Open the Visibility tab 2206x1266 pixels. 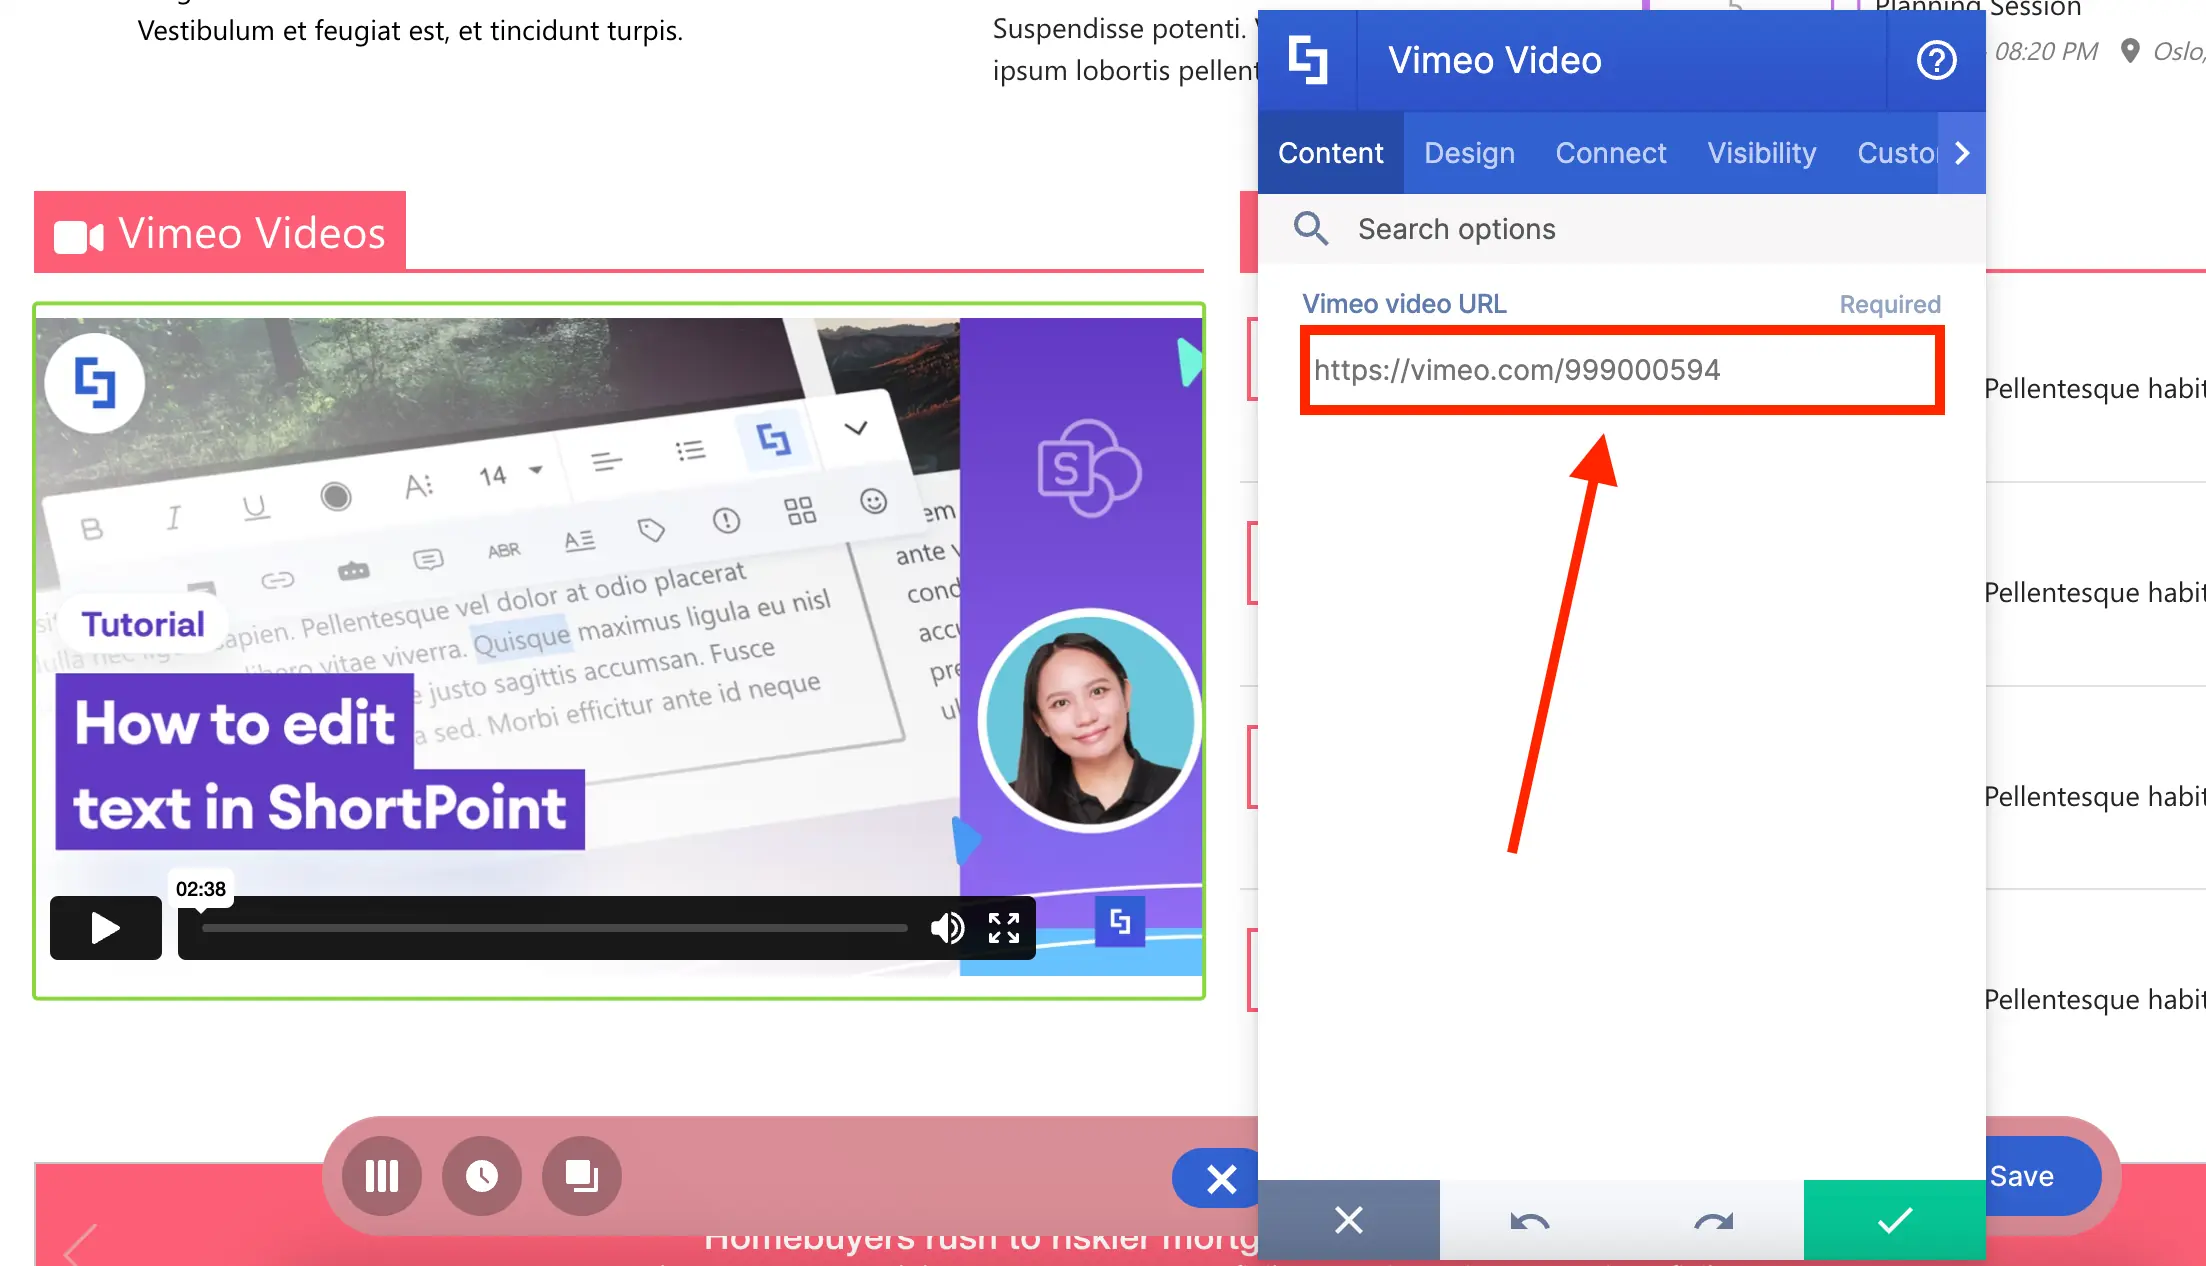1761,153
